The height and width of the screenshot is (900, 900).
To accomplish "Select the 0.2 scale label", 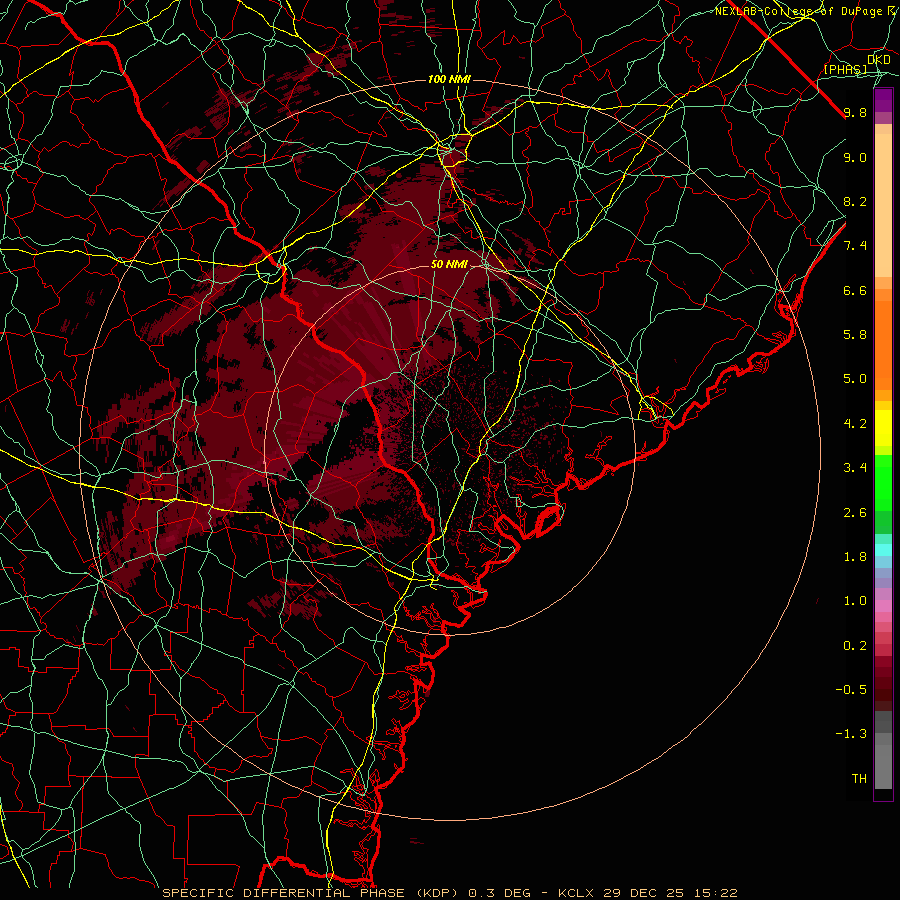I will [855, 646].
